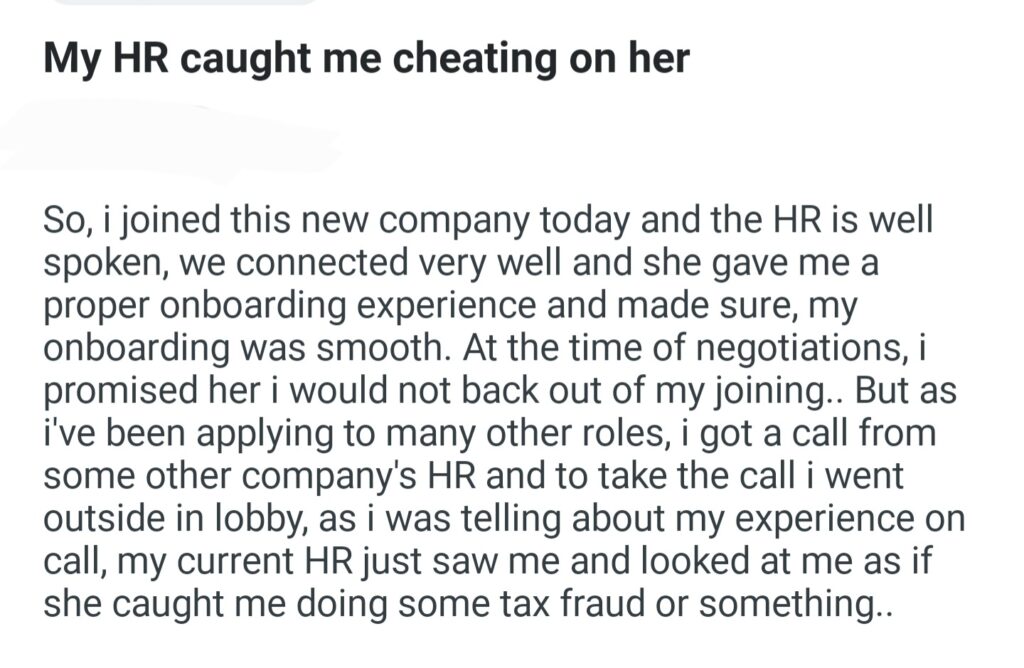1024x668 pixels.
Task: Click the post title 'My HR caught me cheating on her'
Action: (x=366, y=59)
